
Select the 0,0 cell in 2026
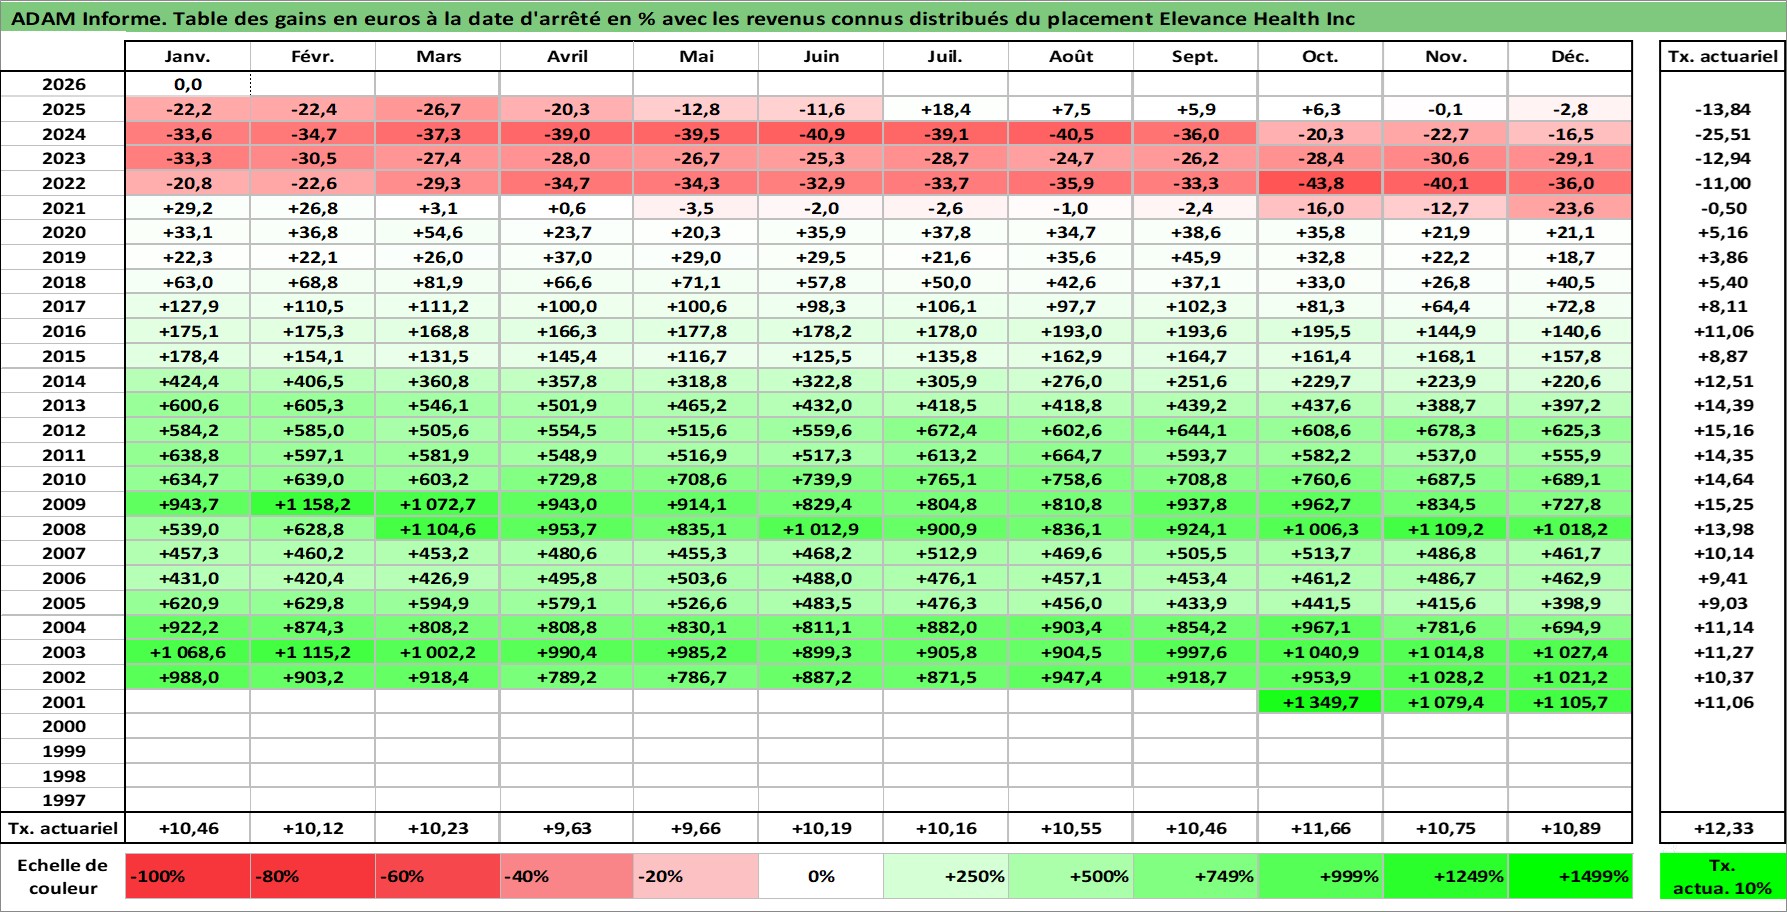(188, 85)
